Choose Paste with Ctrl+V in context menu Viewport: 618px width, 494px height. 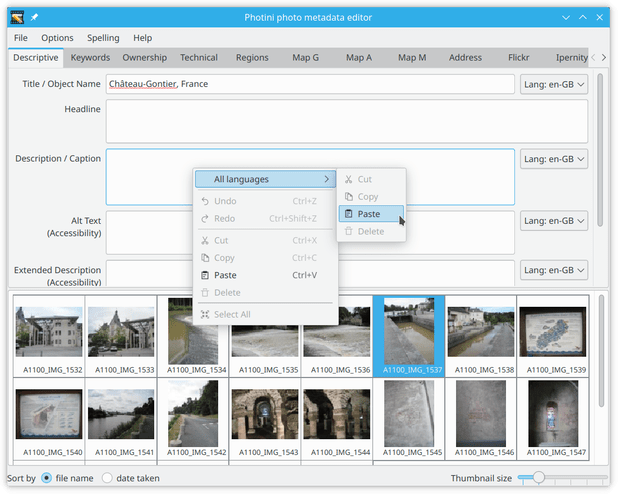(x=266, y=275)
